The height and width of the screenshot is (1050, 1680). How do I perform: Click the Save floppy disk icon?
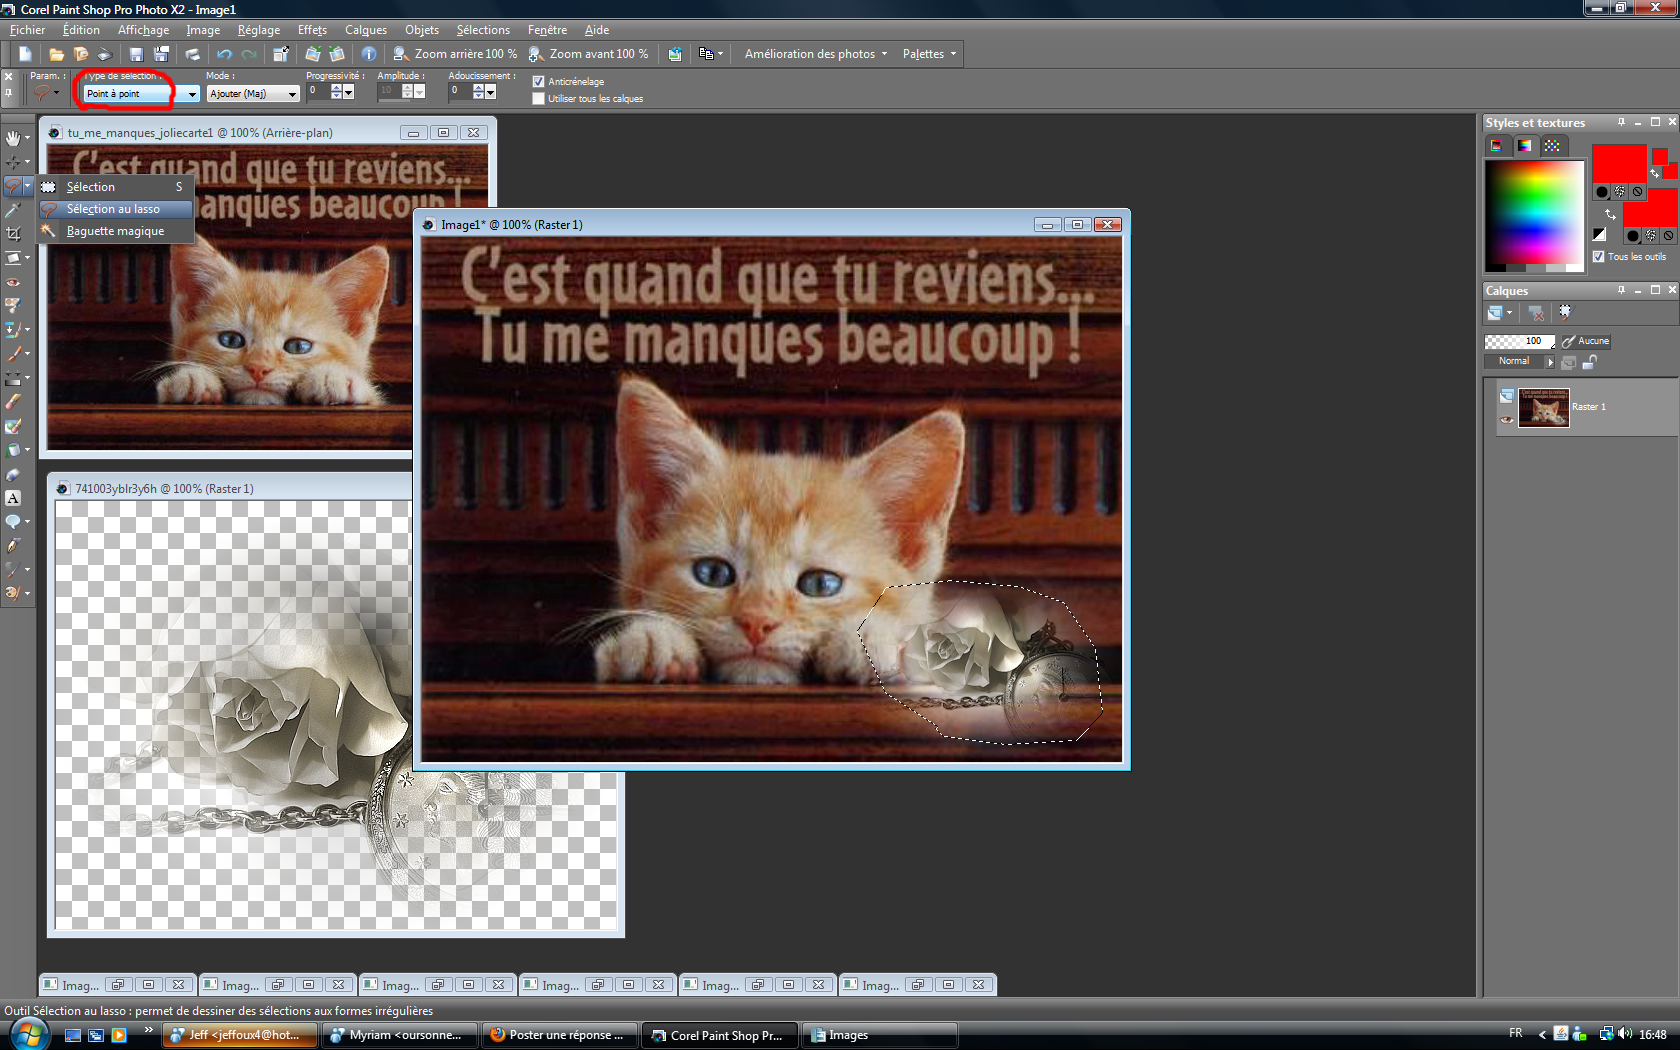pos(137,54)
